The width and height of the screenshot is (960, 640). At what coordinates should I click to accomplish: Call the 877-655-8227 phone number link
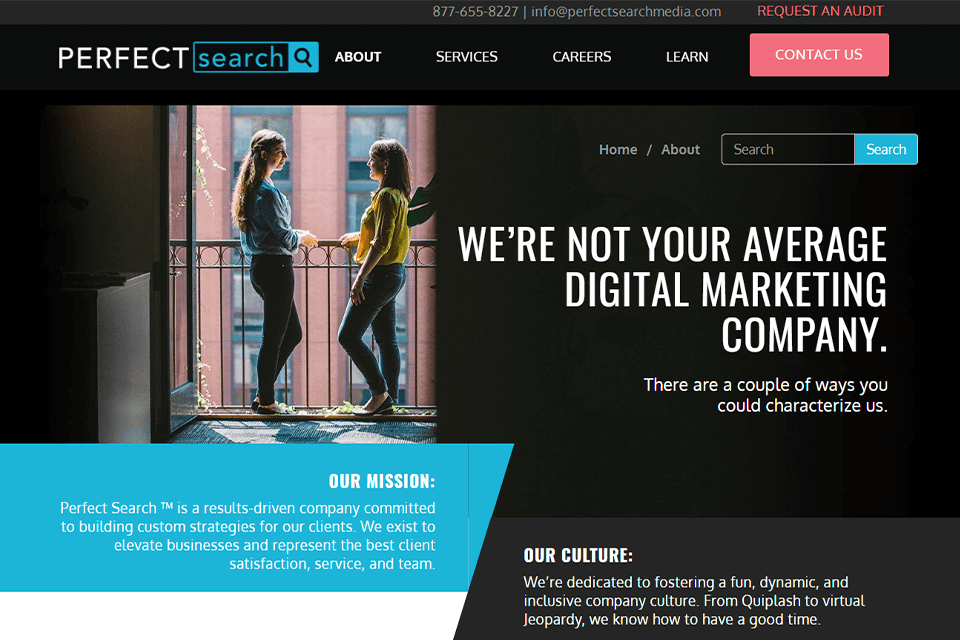click(475, 12)
